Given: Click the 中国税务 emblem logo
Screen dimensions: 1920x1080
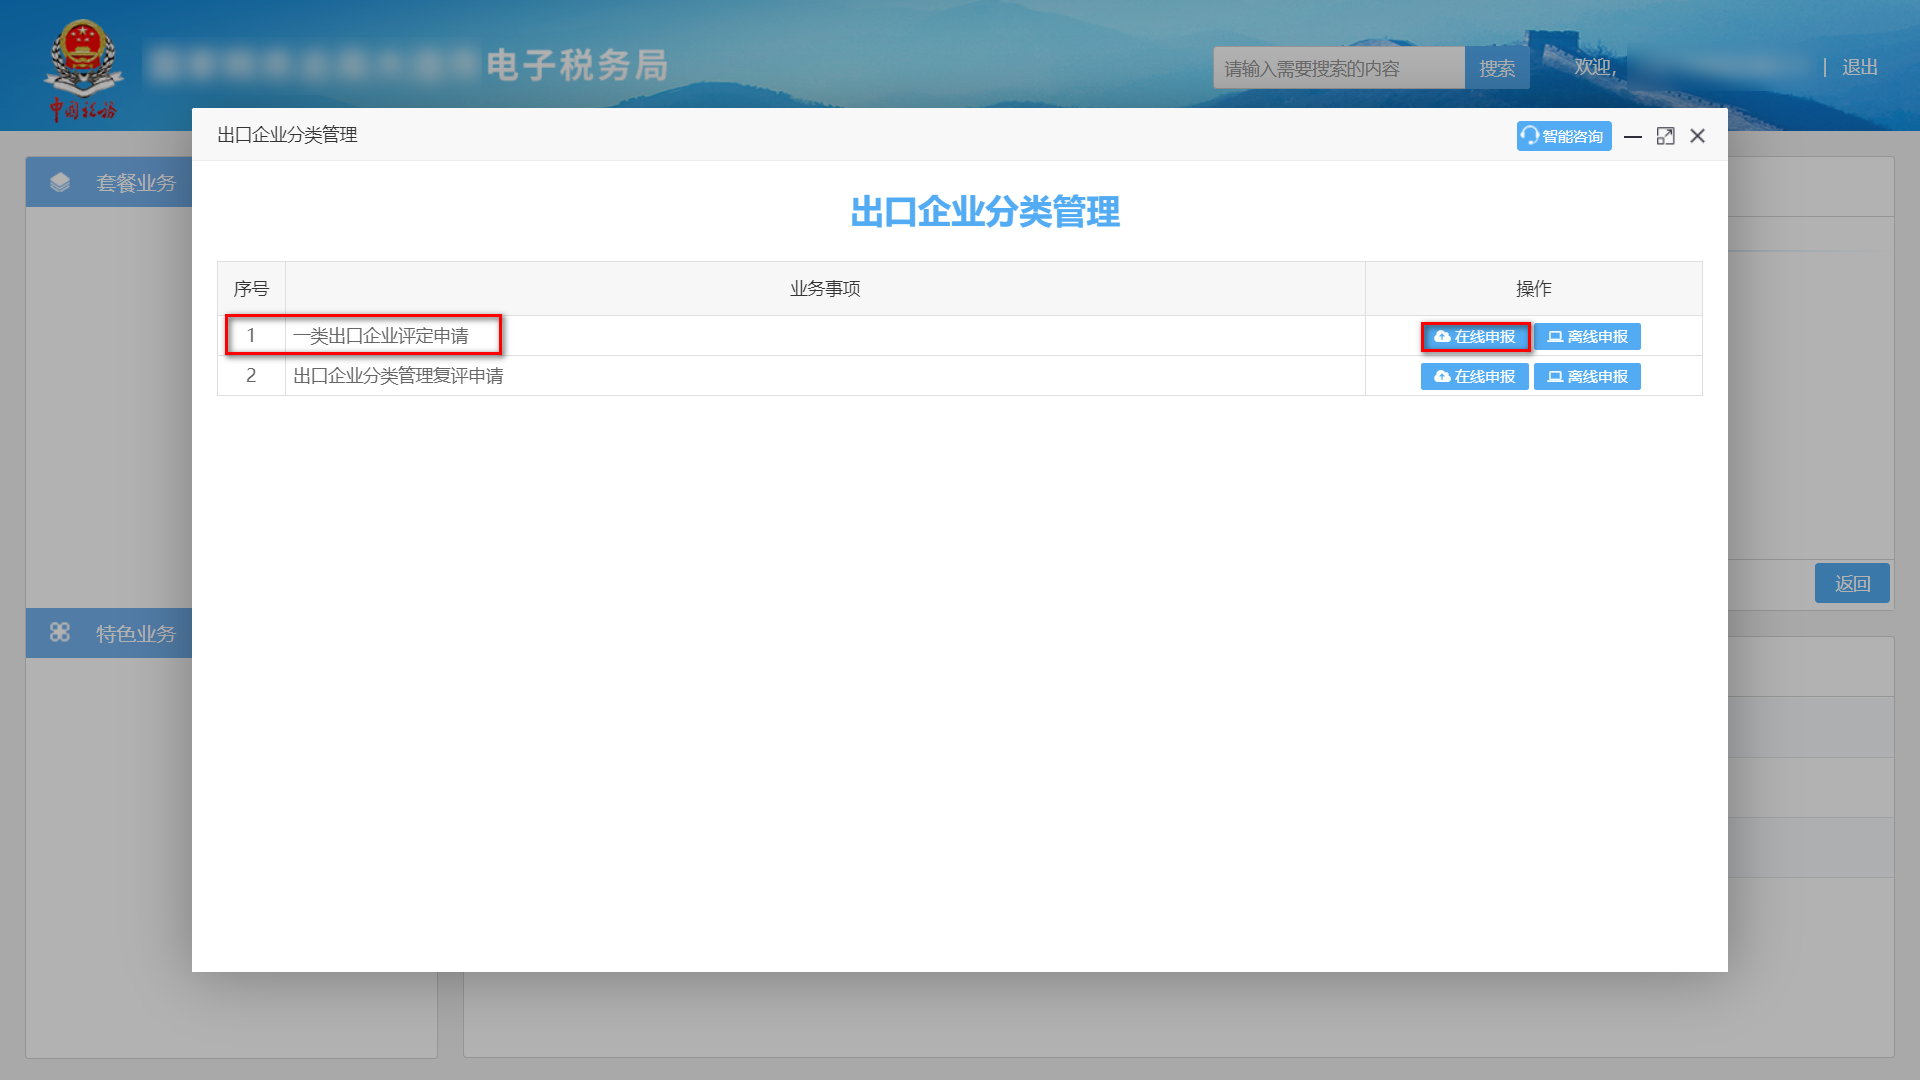Looking at the screenshot, I should (86, 65).
